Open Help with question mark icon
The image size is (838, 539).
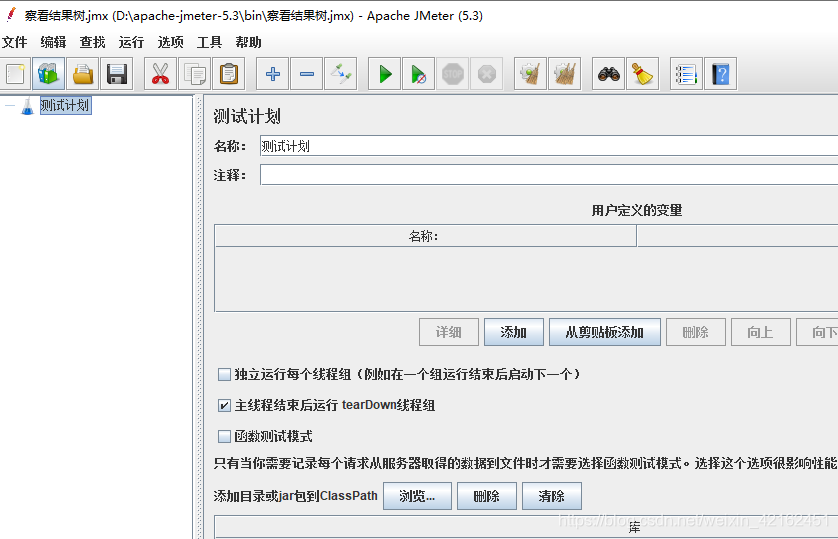pyautogui.click(x=720, y=74)
